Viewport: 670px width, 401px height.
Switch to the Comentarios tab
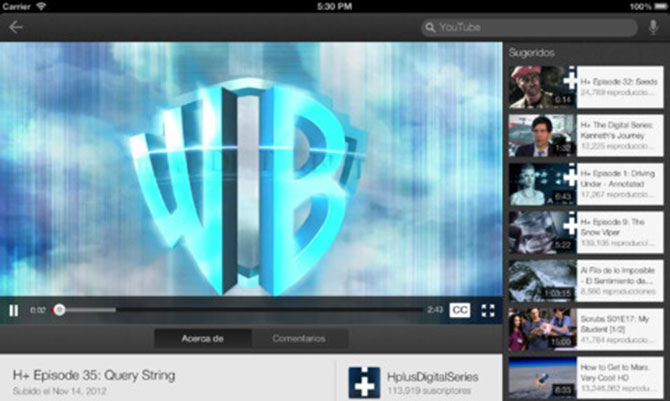tap(299, 339)
